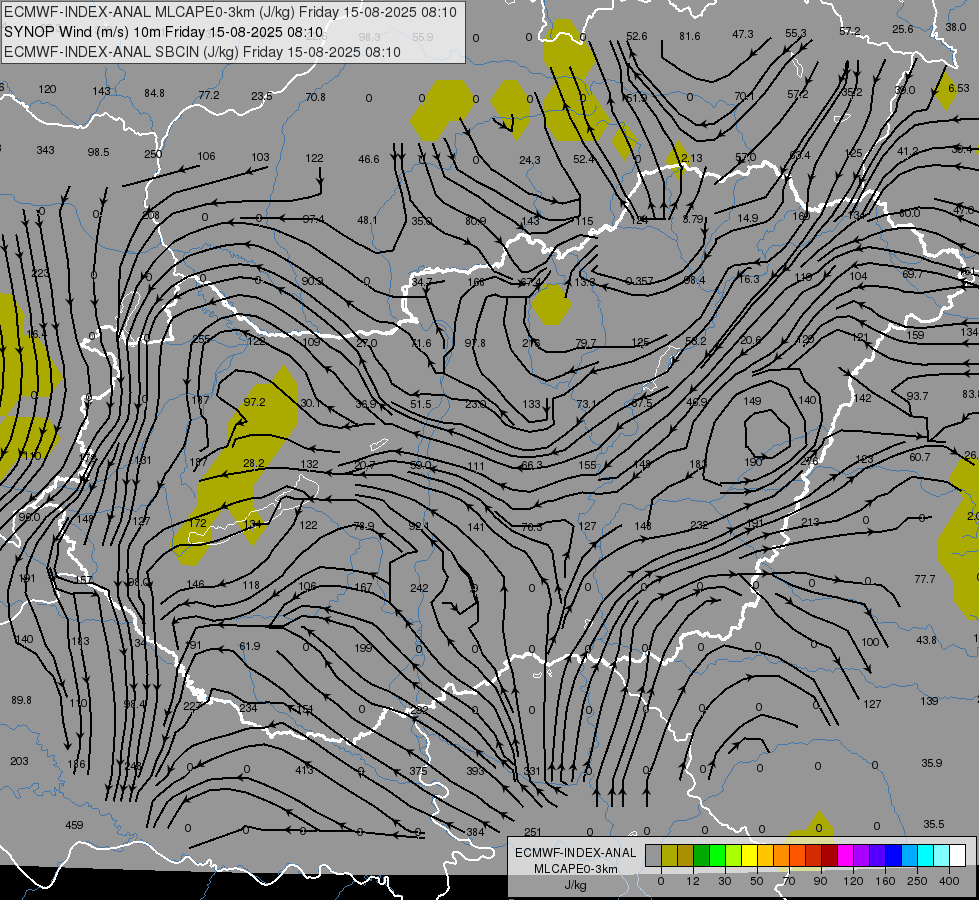Click the map value 8.79

(x=693, y=219)
